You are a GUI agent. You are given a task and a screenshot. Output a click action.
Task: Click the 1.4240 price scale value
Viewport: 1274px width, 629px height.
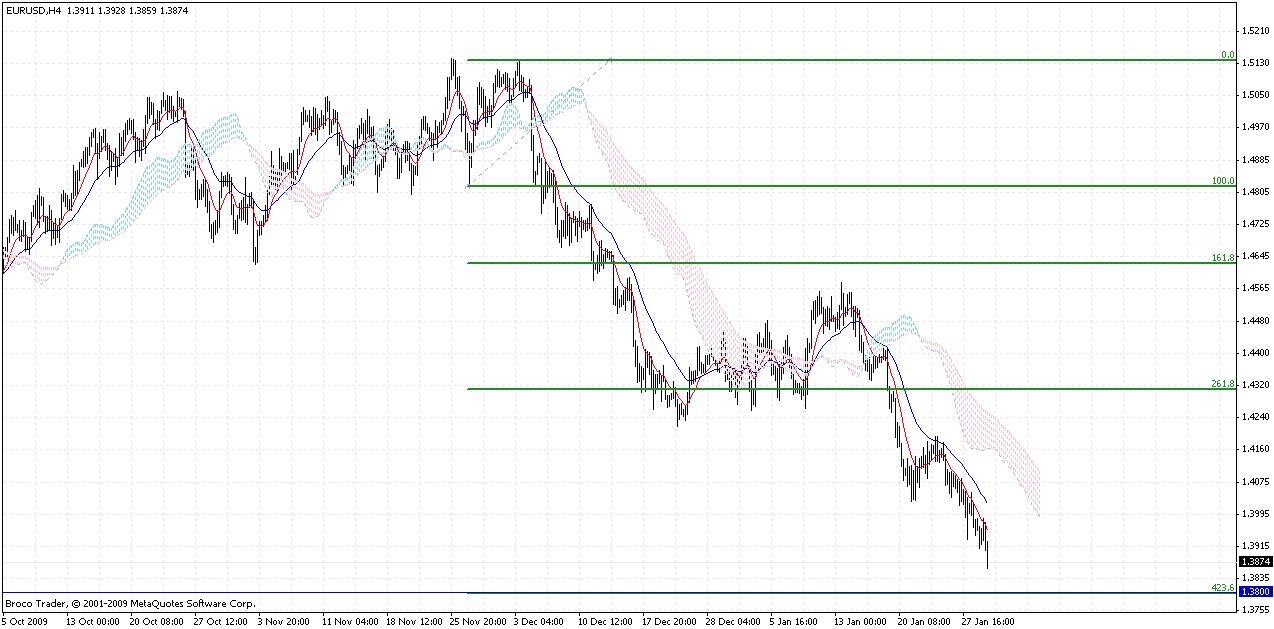1256,418
